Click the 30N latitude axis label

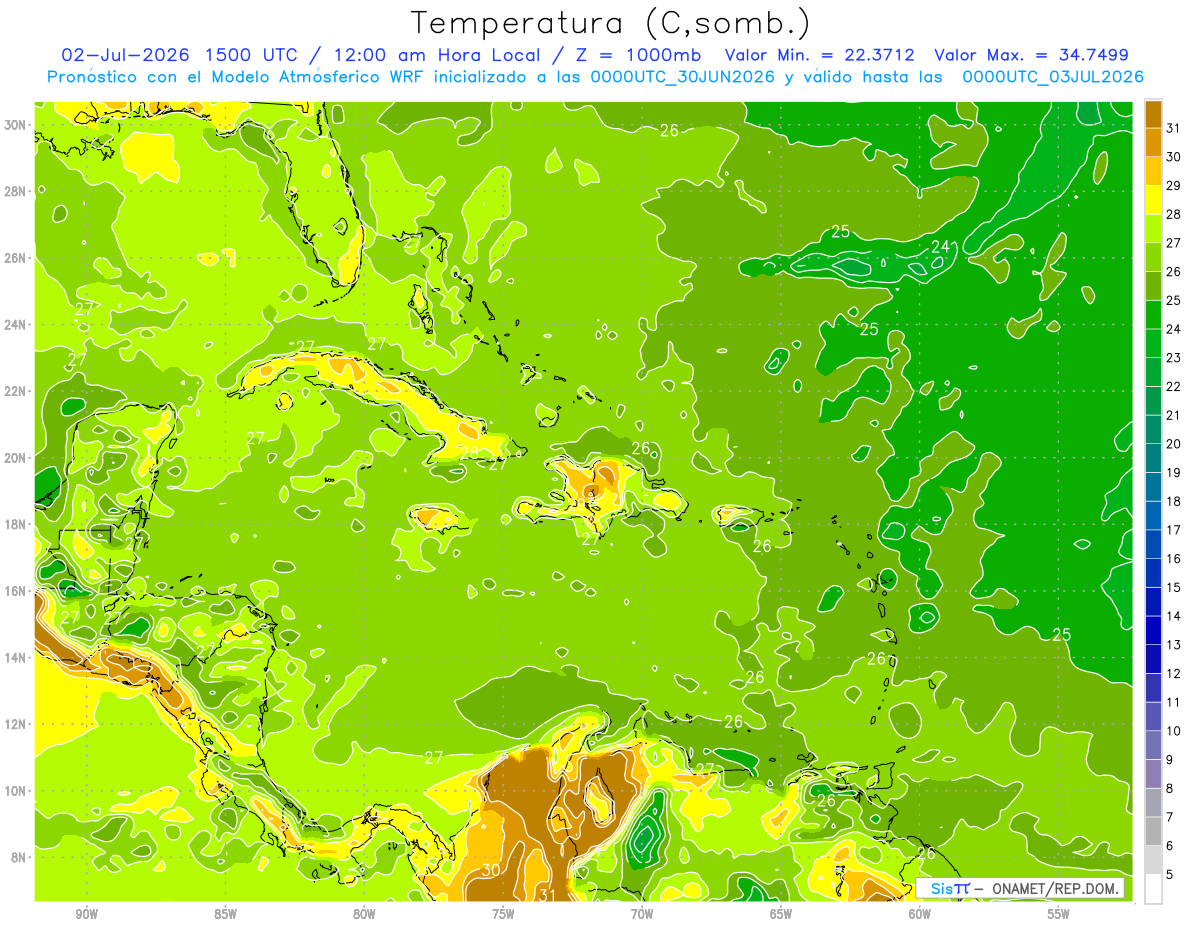point(15,125)
